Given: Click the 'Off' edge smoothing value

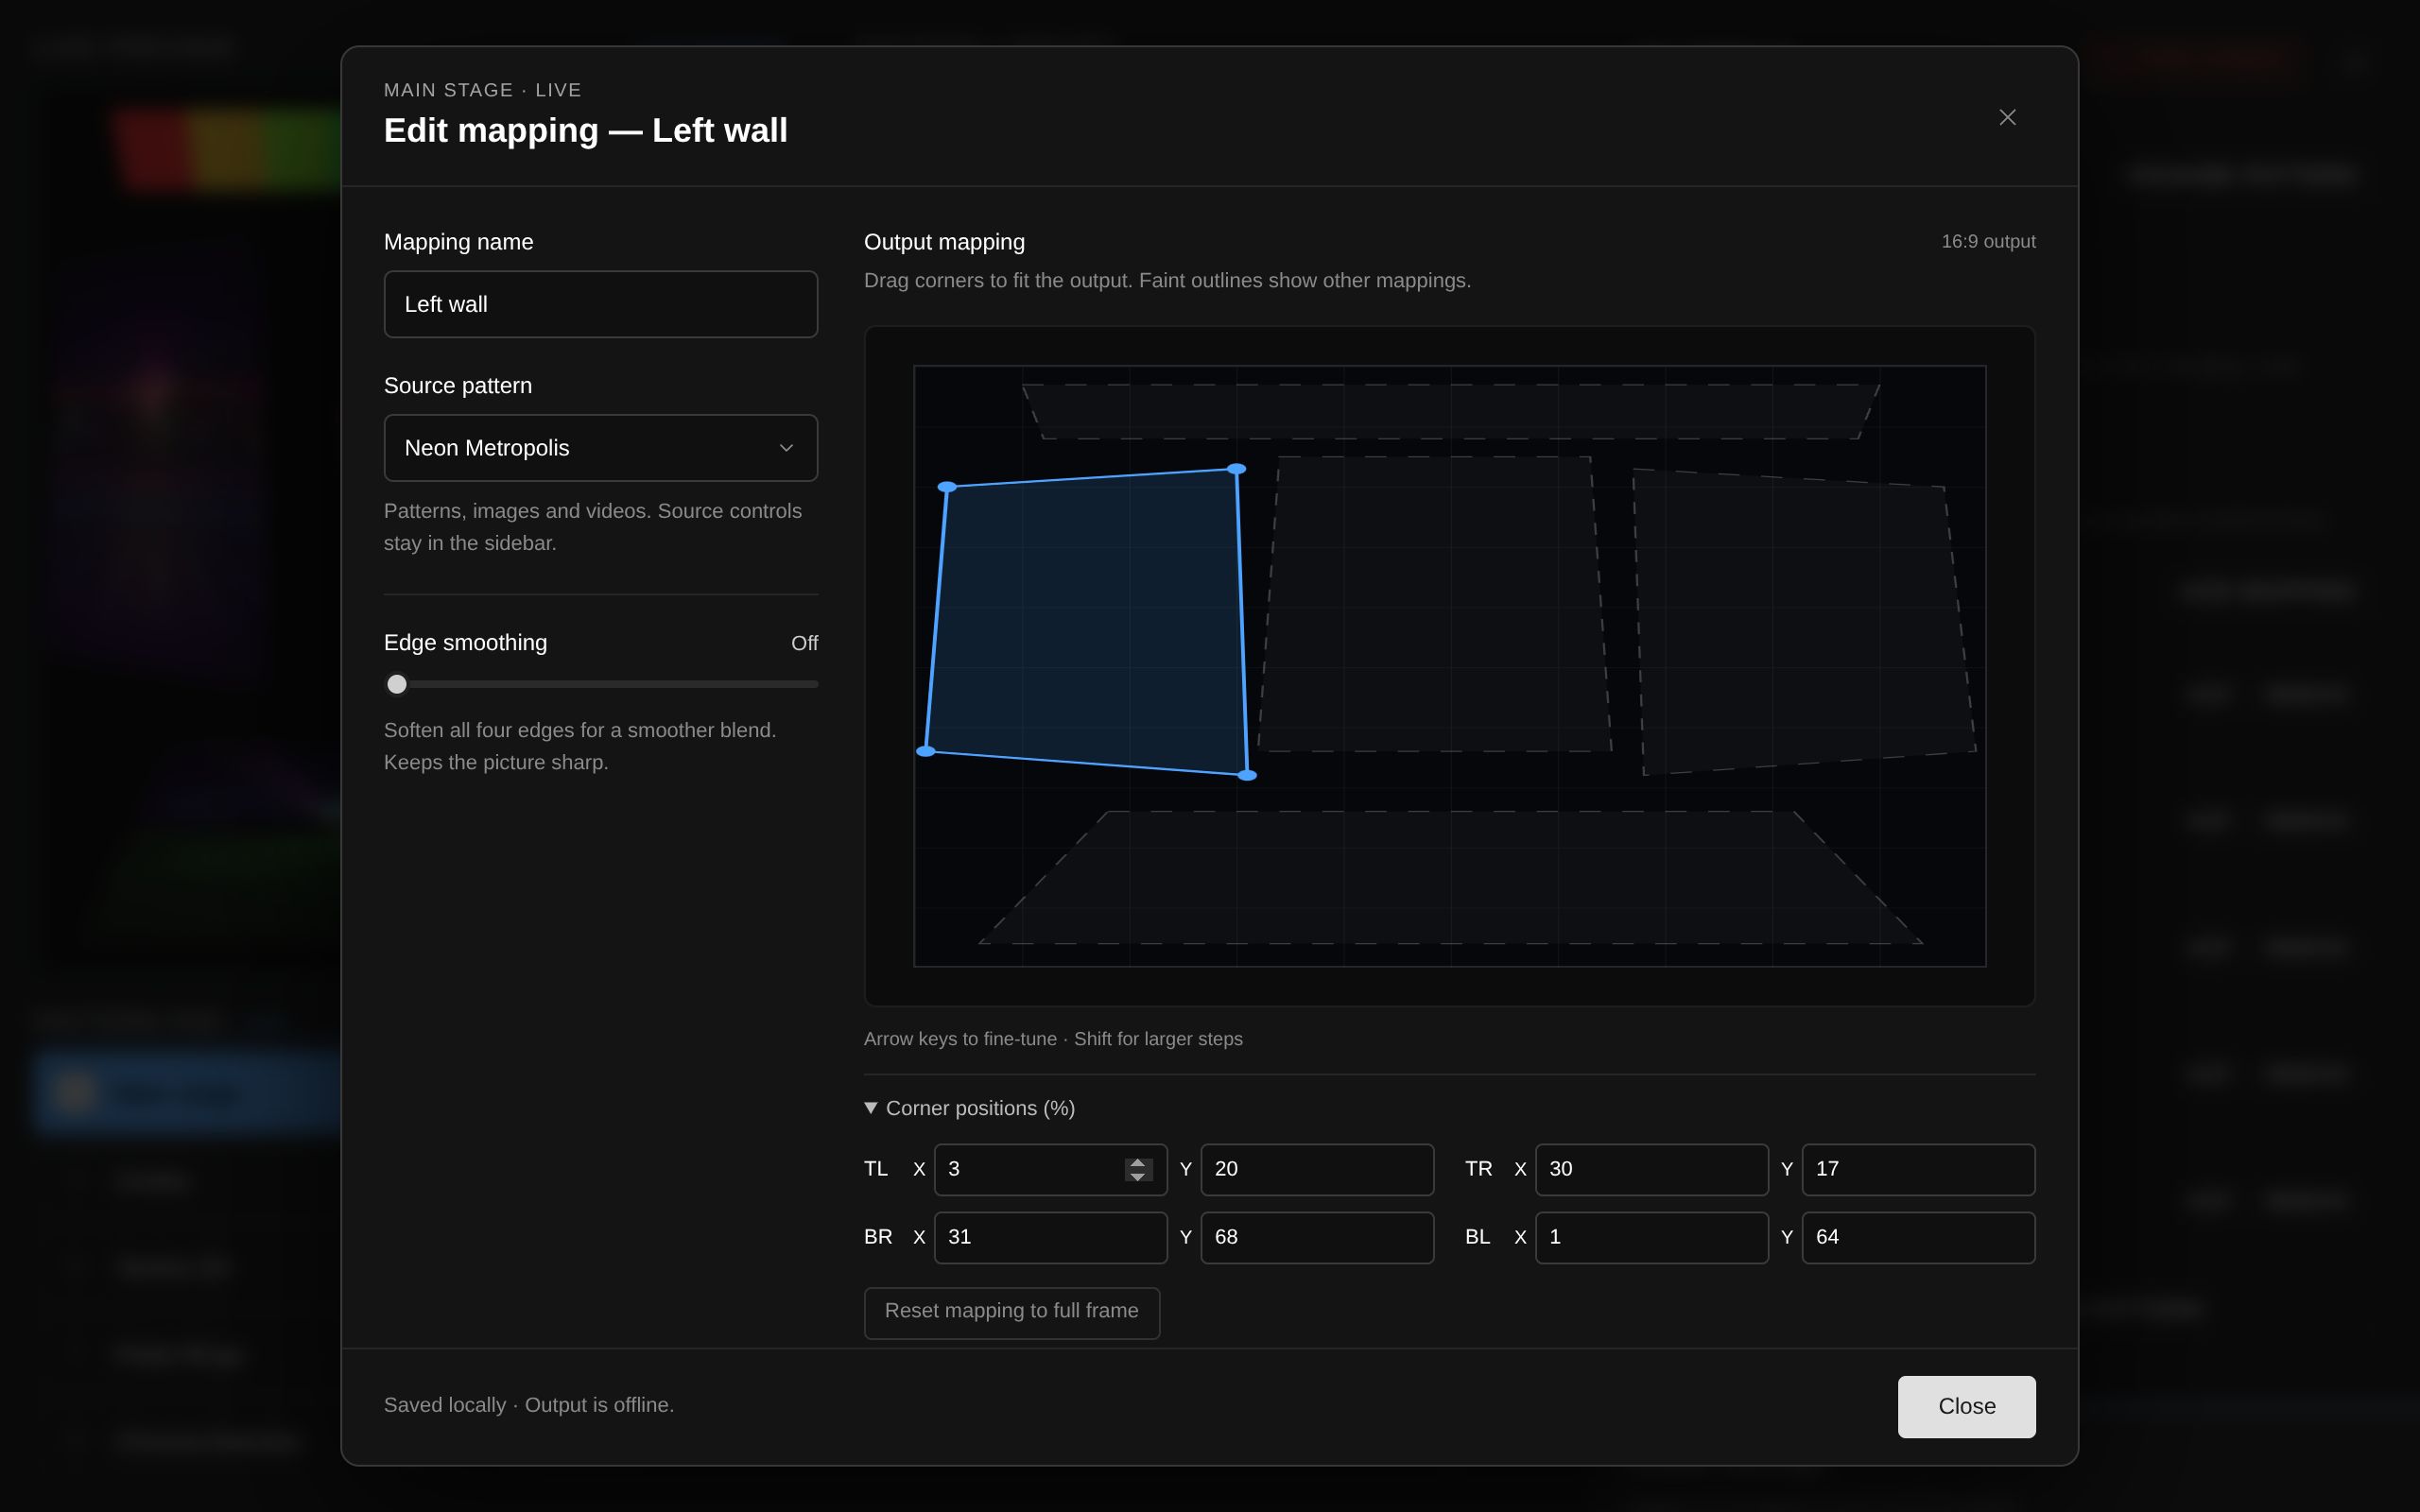Looking at the screenshot, I should click(x=804, y=643).
